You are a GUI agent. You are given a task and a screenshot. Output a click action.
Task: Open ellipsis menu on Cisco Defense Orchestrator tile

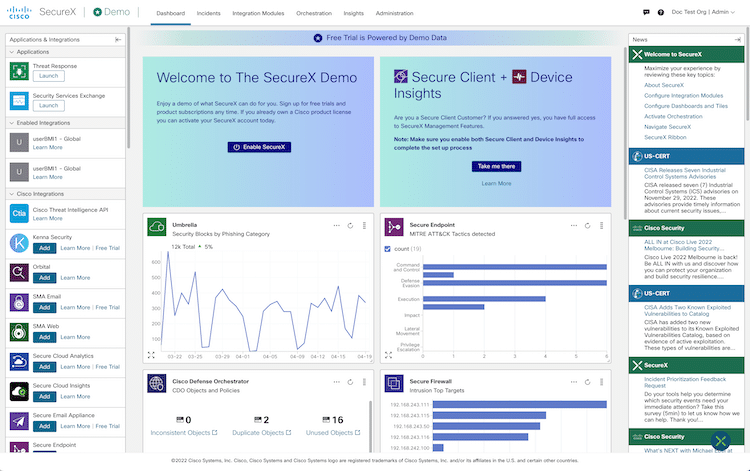[337, 382]
